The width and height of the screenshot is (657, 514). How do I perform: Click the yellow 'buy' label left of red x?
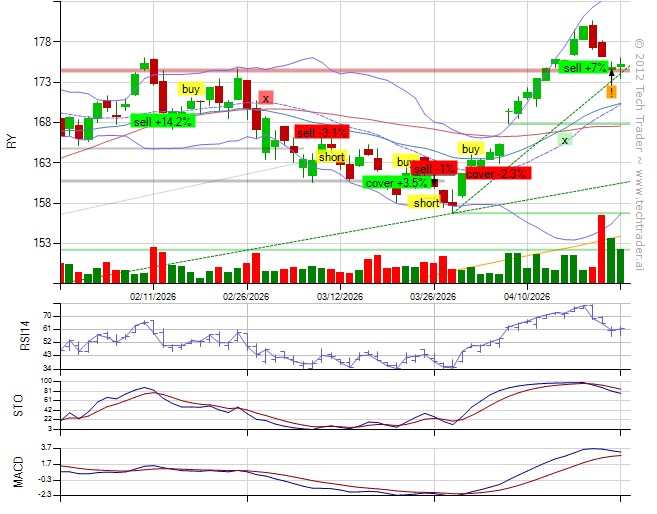point(191,89)
